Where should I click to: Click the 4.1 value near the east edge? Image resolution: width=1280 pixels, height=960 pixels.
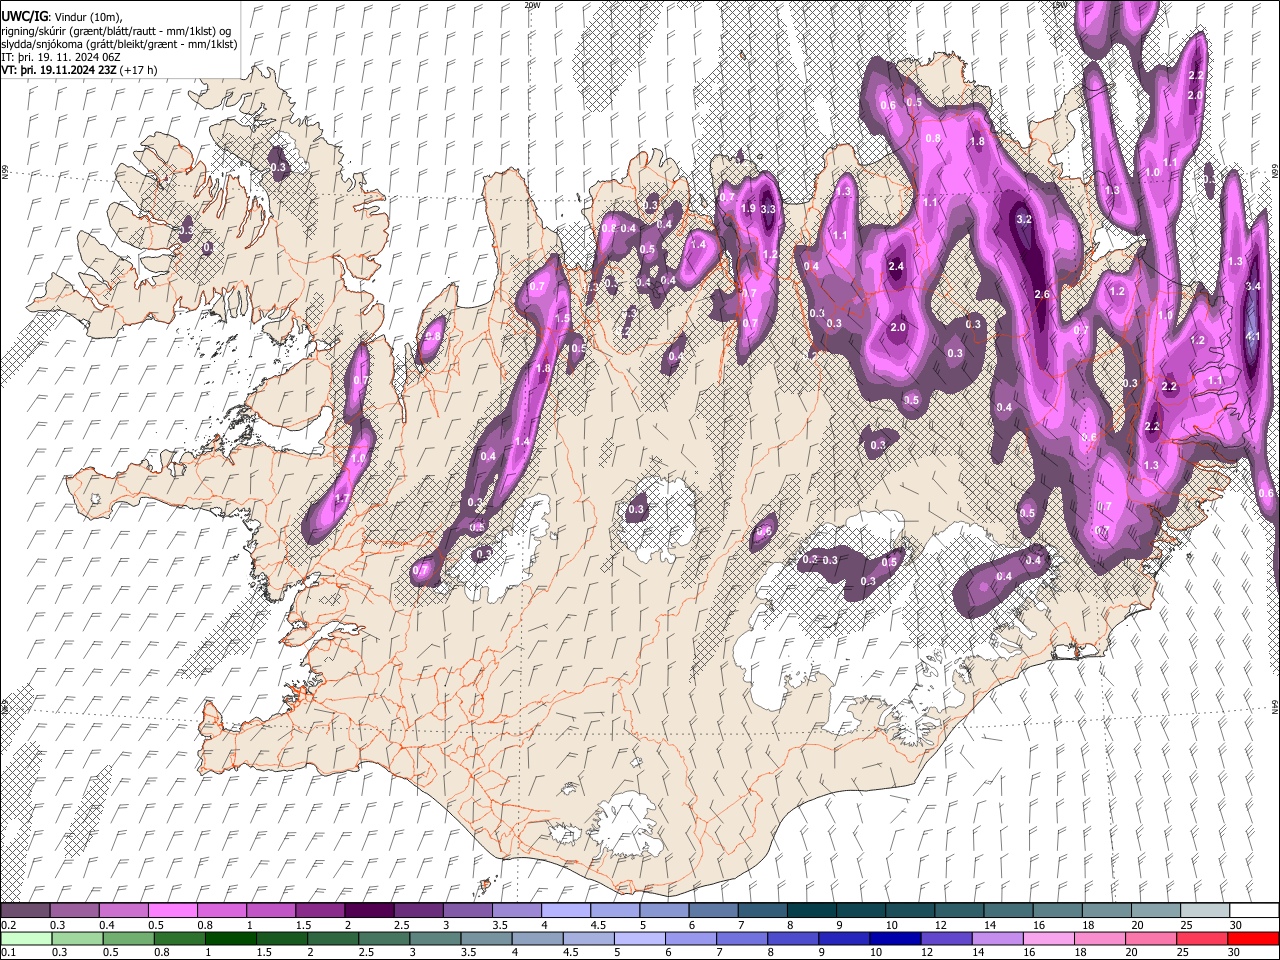point(1252,336)
